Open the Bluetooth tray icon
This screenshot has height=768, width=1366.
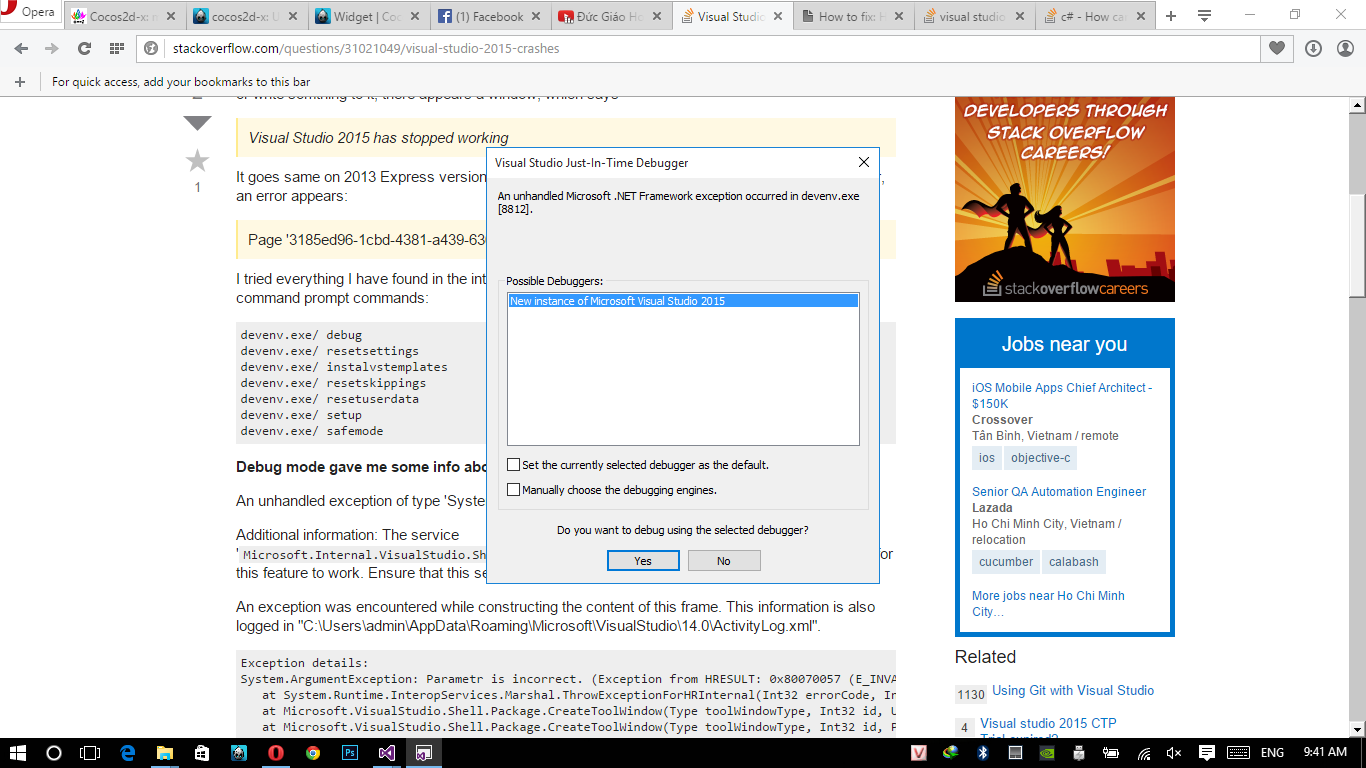983,753
